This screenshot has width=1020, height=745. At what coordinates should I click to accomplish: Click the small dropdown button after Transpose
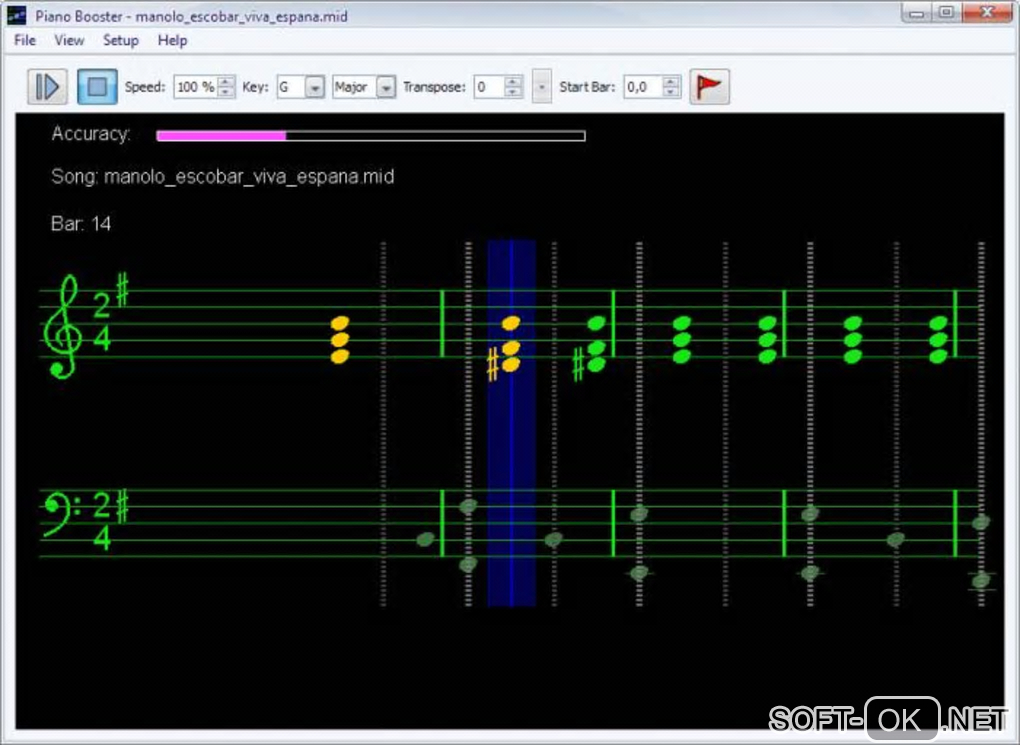click(x=541, y=87)
